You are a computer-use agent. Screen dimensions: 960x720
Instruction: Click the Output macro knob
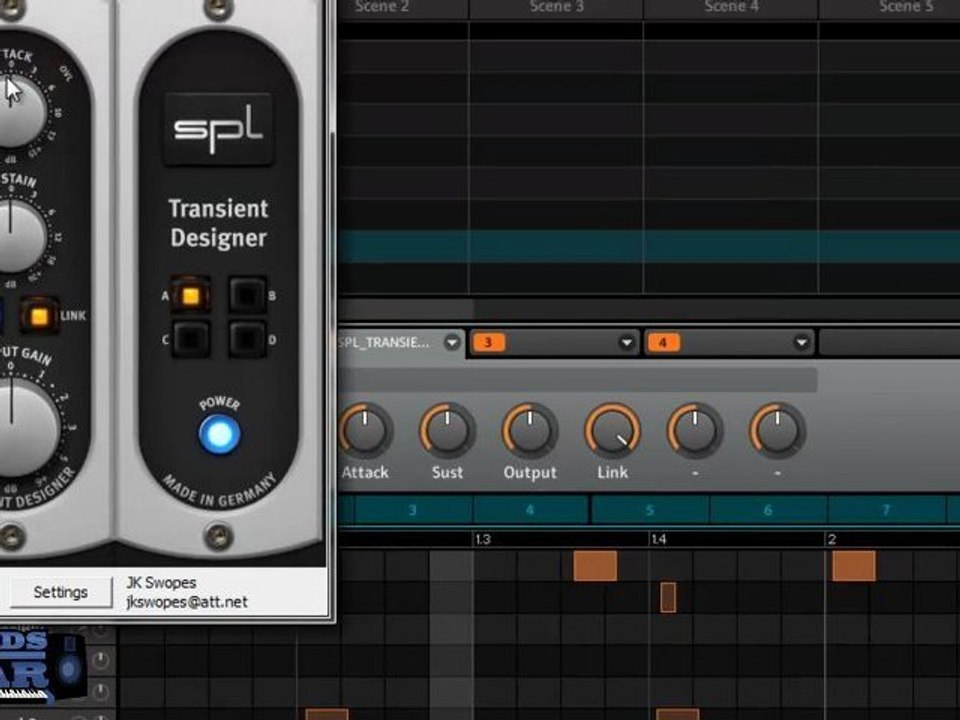[530, 430]
